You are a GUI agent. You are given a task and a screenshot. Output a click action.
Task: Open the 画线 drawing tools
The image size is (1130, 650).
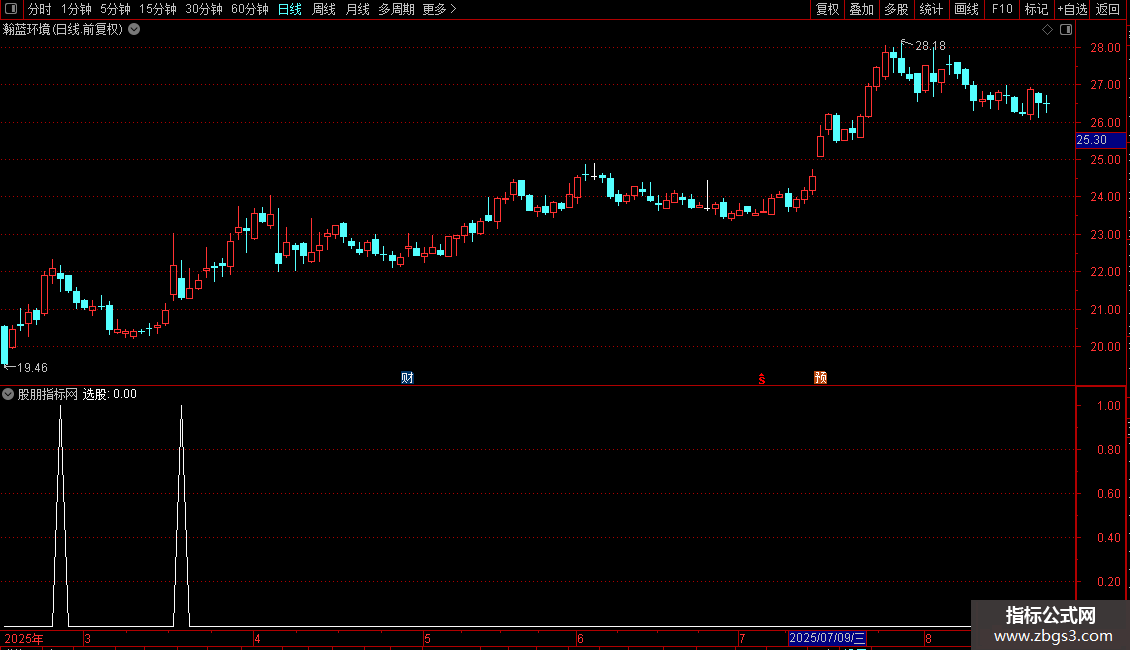[966, 9]
